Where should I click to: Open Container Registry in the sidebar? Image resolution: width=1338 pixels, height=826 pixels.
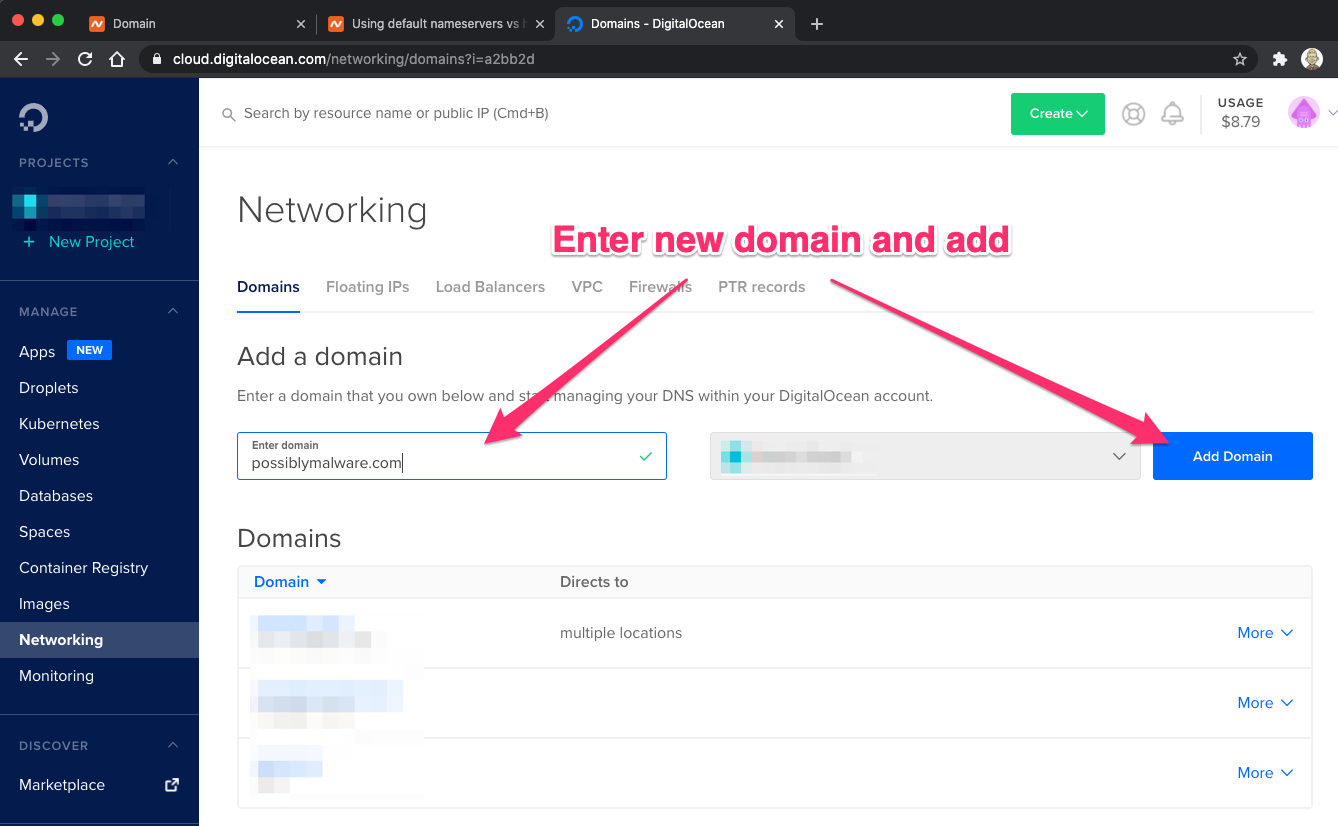pyautogui.click(x=83, y=568)
